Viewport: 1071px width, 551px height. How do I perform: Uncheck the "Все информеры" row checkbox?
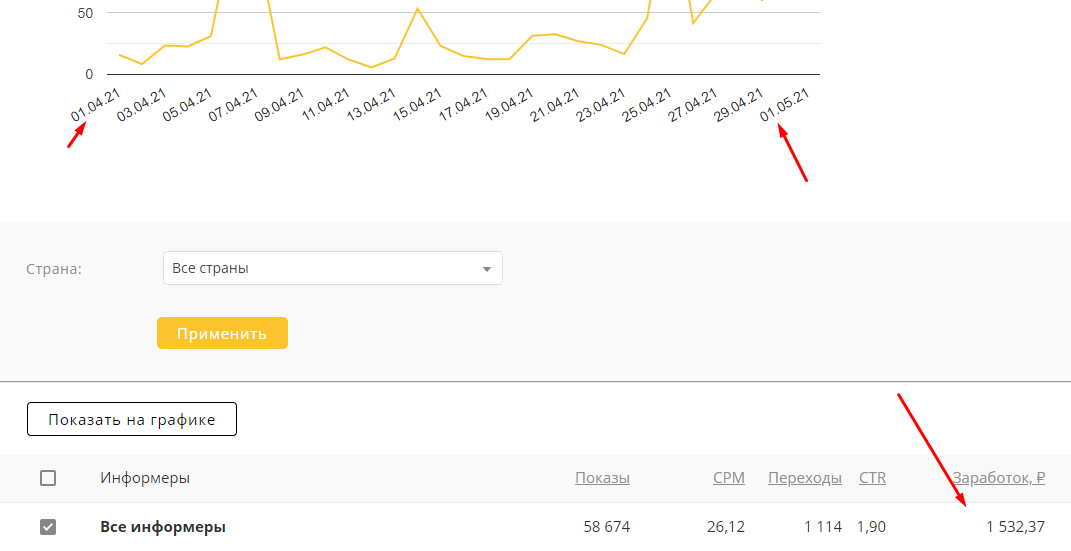coord(48,527)
